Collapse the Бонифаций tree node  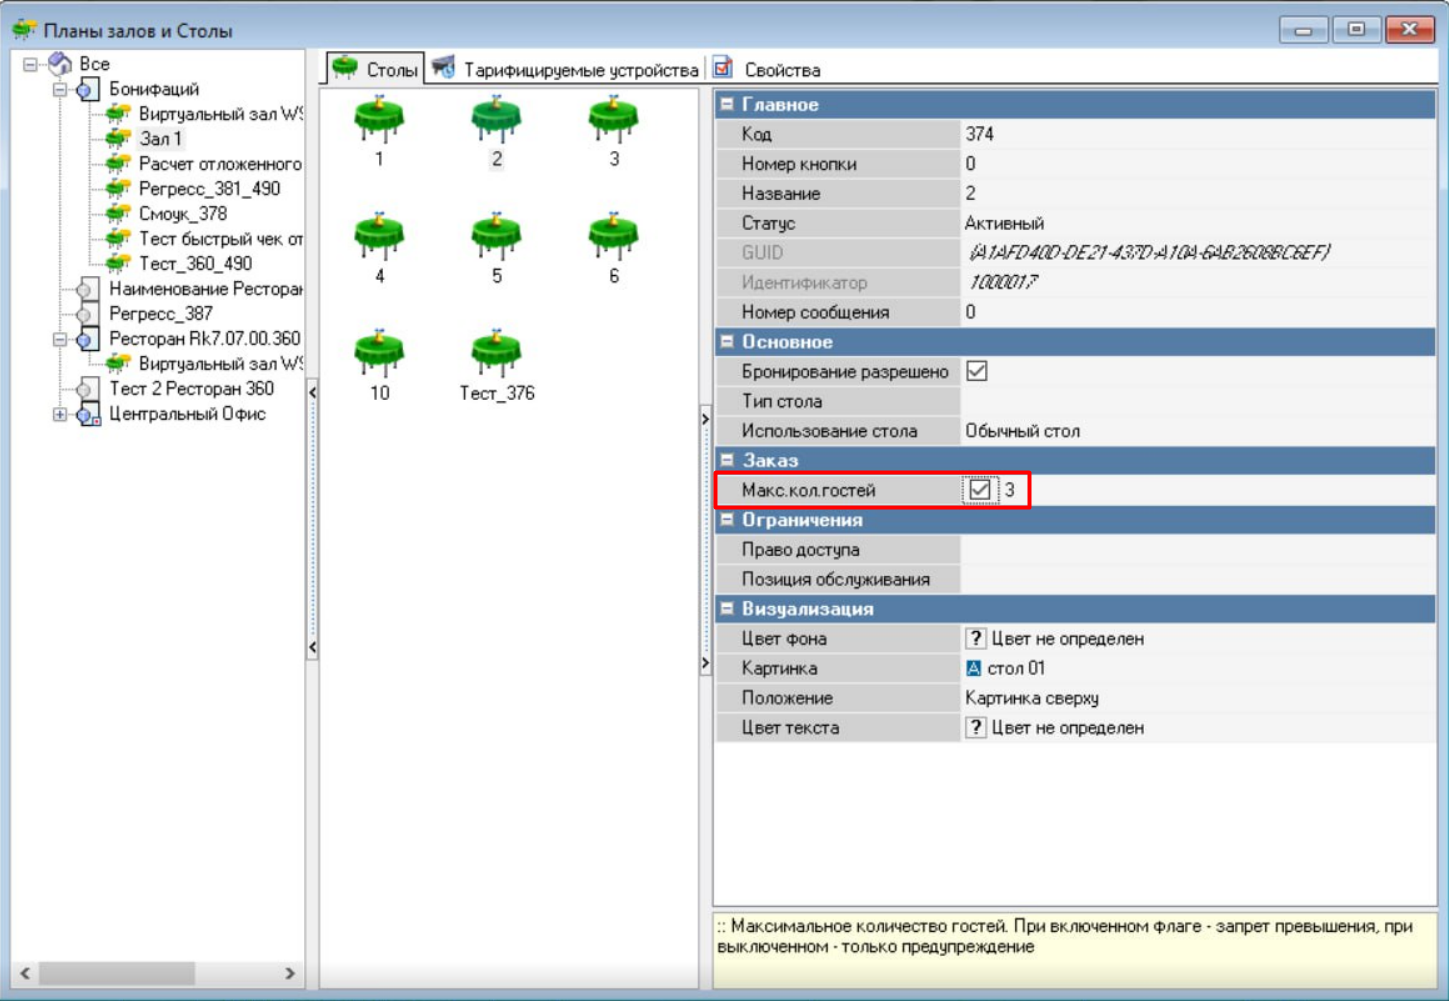point(60,89)
